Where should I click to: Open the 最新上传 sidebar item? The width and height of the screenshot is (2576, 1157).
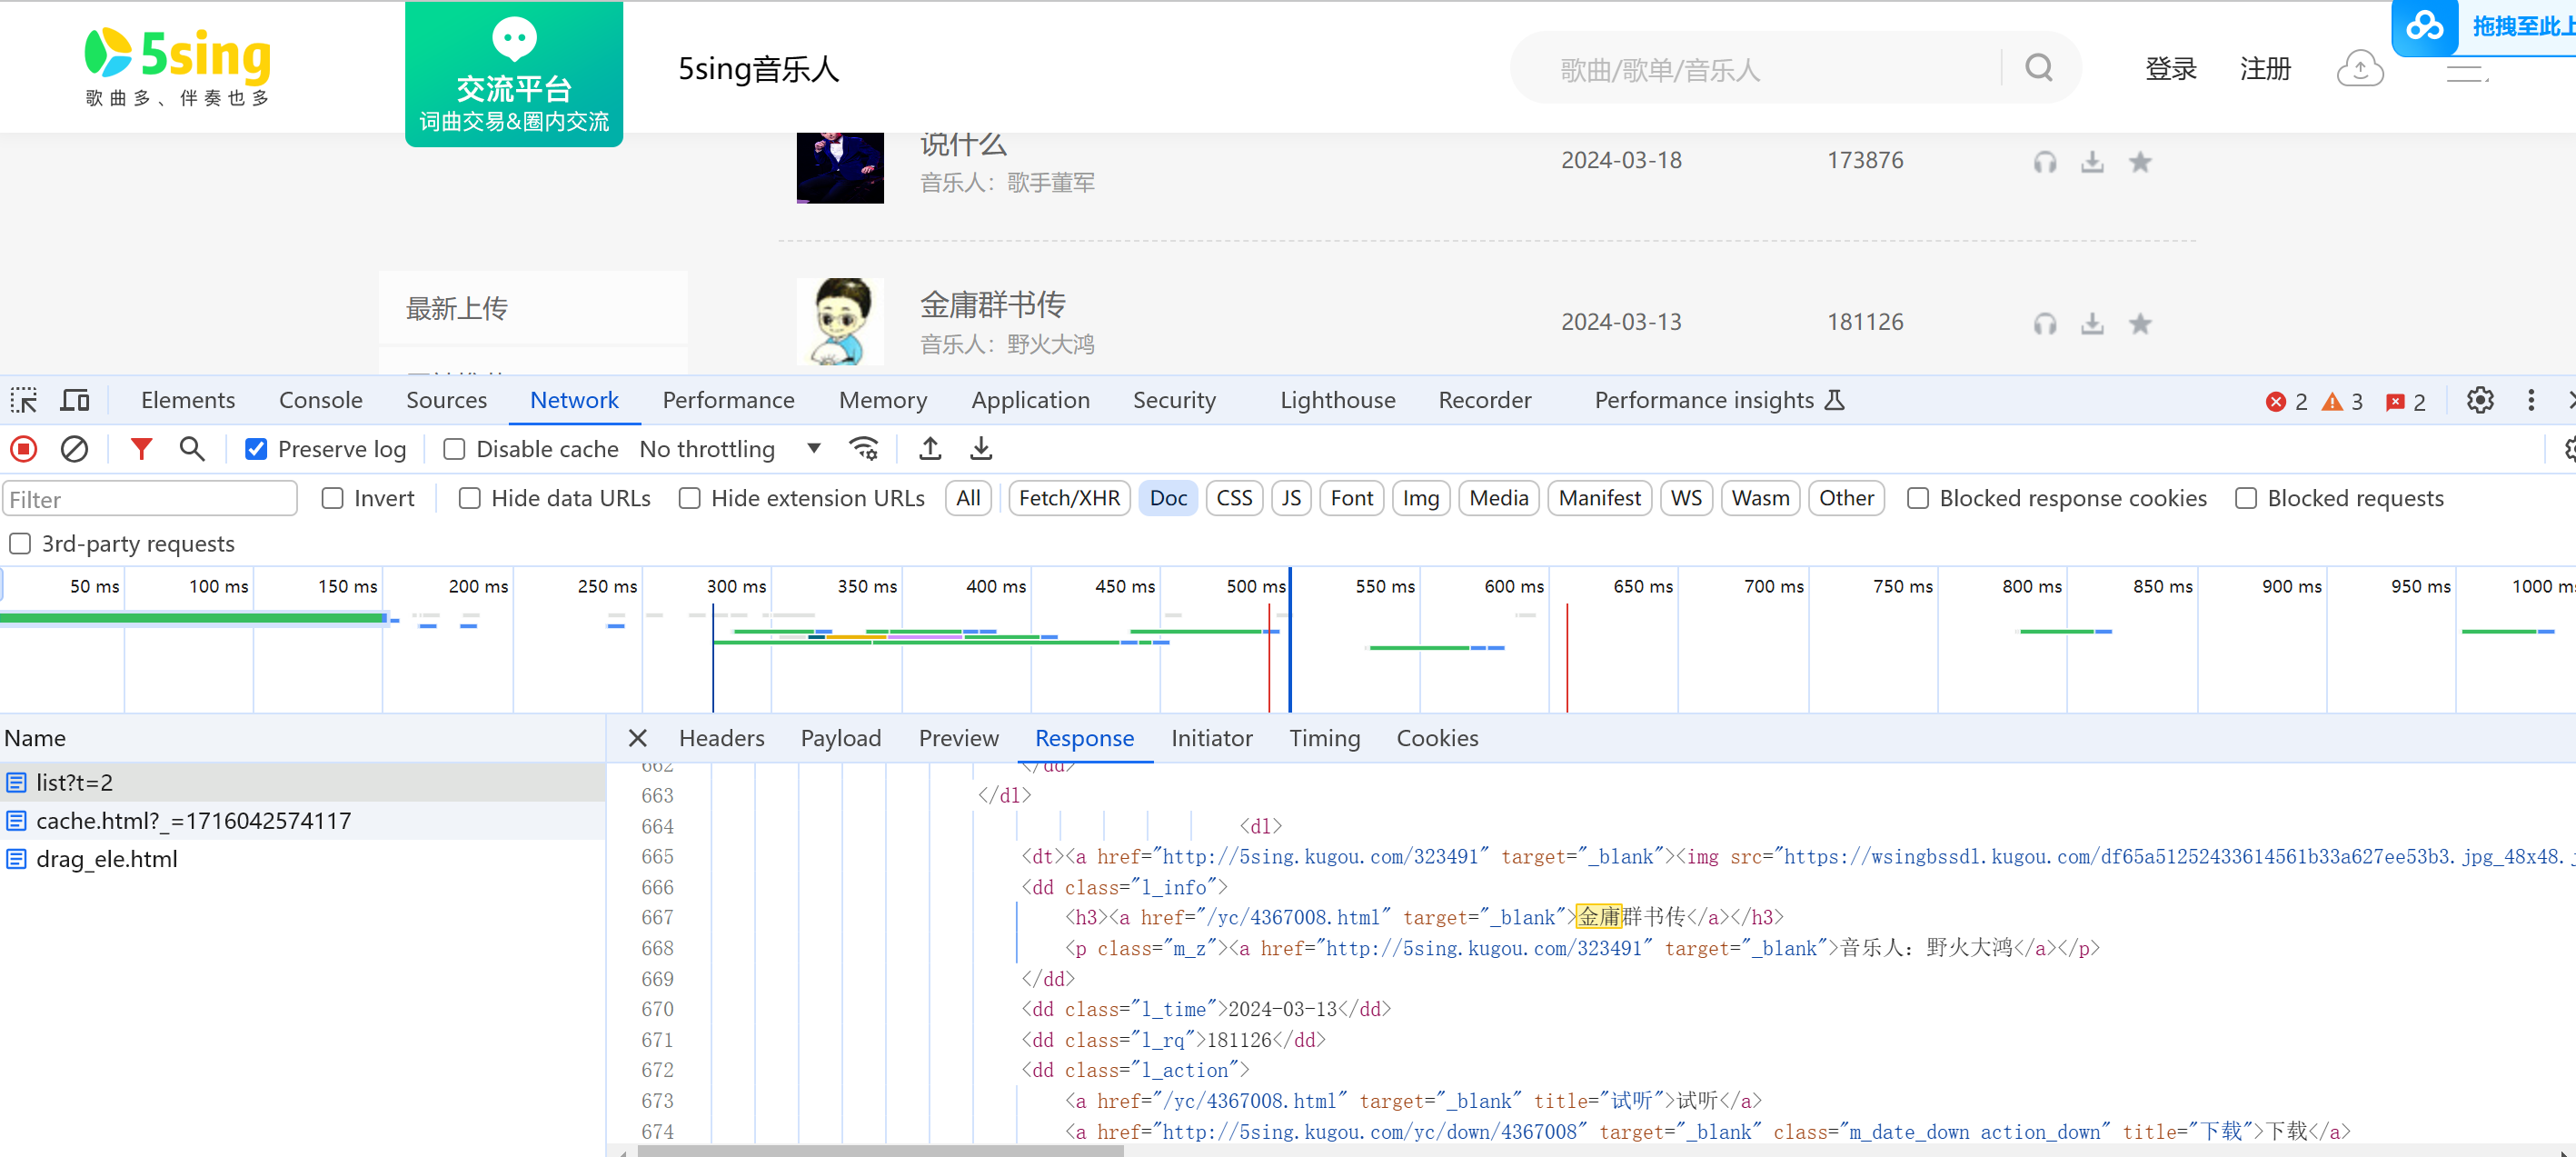[533, 308]
